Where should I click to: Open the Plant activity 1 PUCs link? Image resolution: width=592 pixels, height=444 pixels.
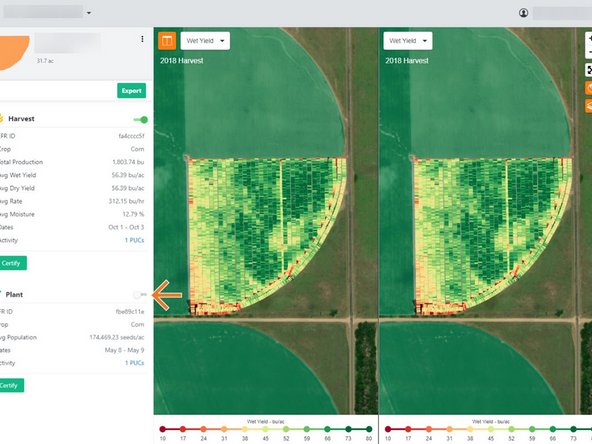134,363
